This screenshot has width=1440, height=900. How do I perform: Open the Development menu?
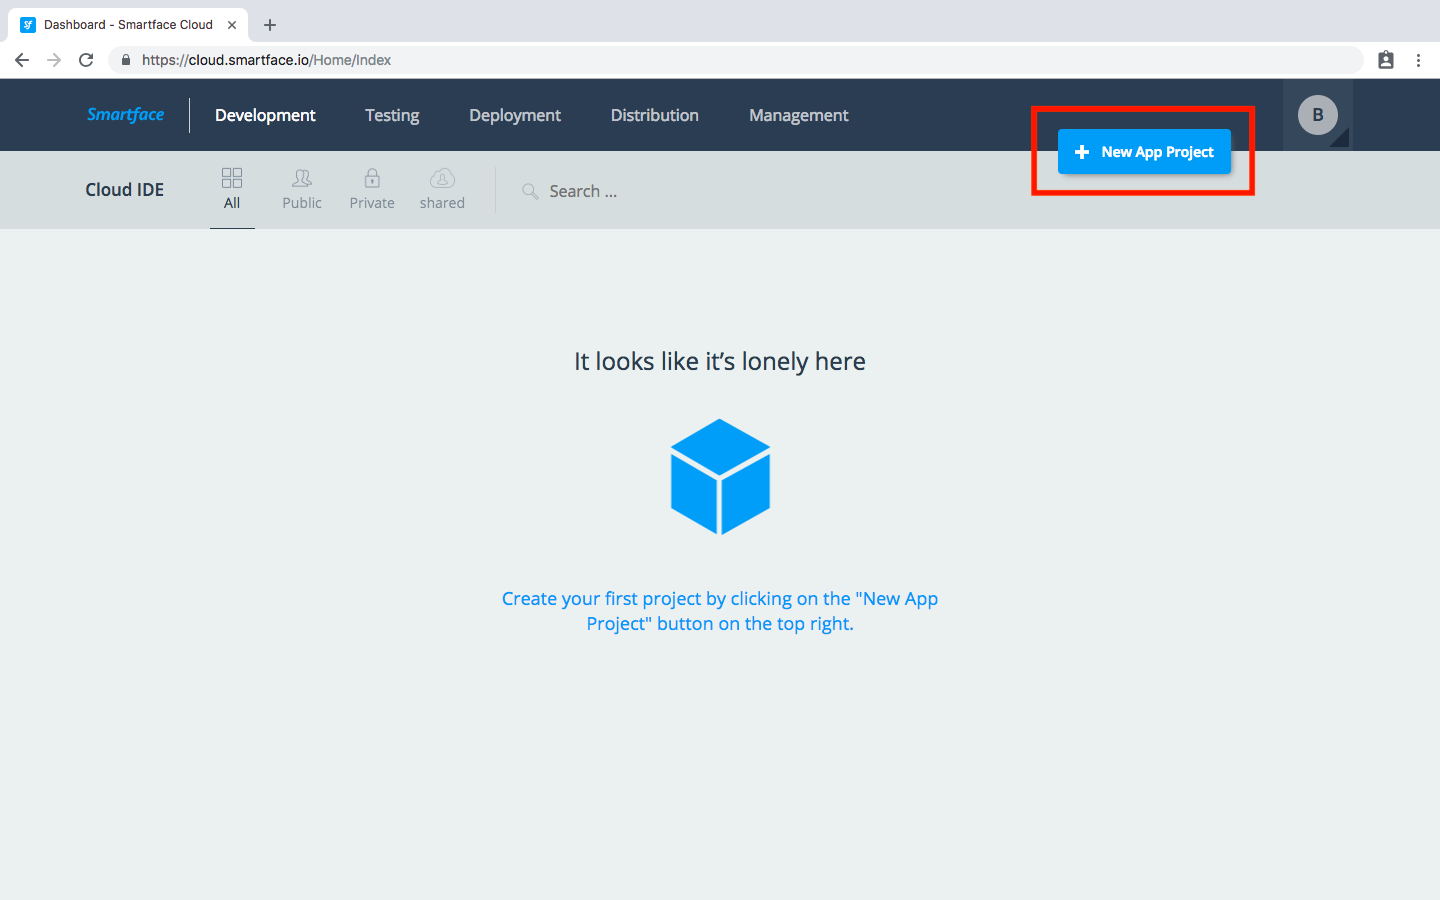pyautogui.click(x=265, y=115)
